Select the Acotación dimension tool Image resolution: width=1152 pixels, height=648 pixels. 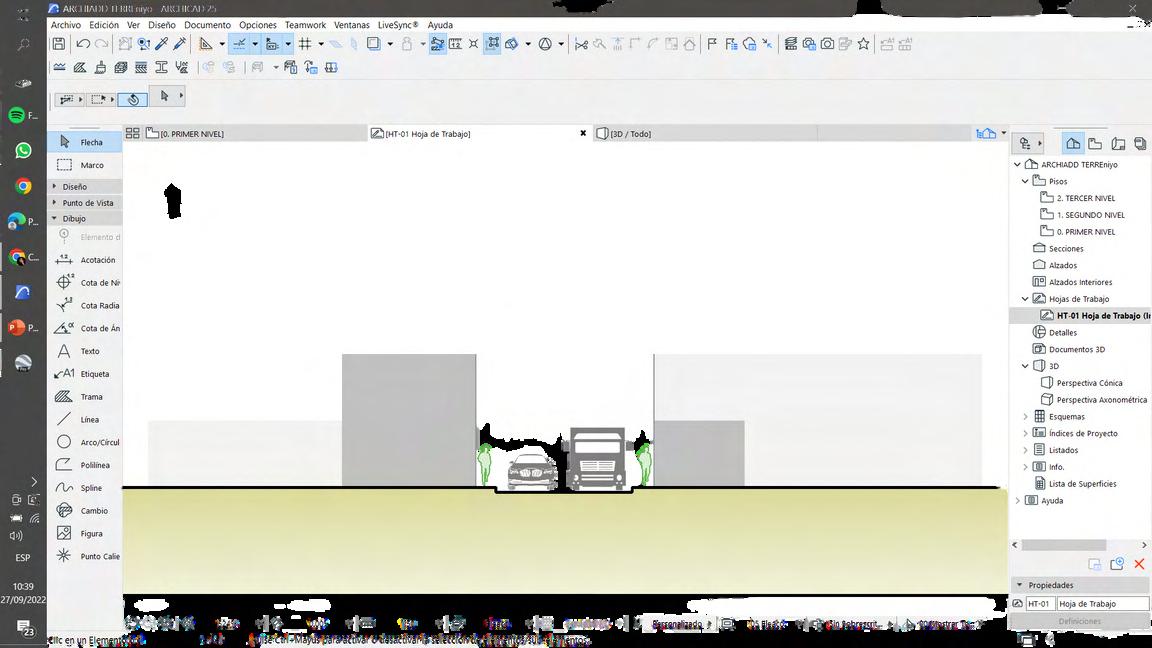(x=87, y=260)
